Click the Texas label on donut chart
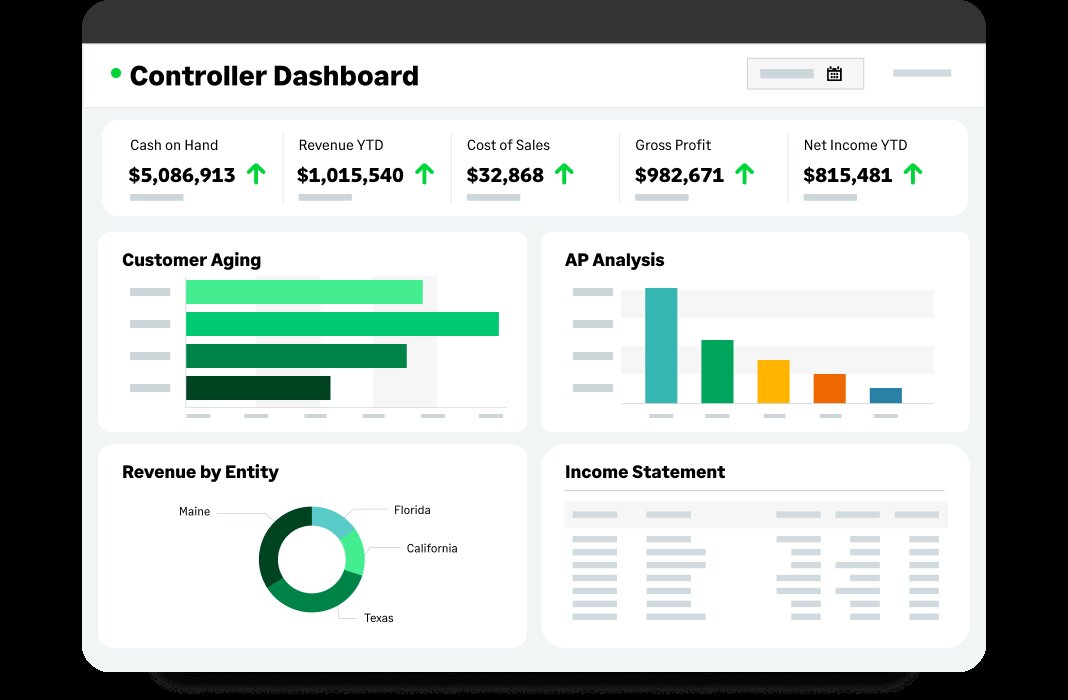The image size is (1068, 700). pyautogui.click(x=378, y=618)
